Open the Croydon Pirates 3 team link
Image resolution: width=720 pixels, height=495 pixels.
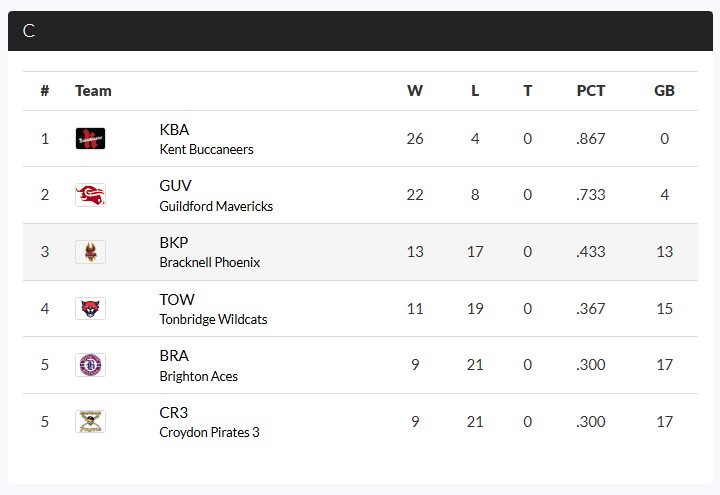(209, 433)
